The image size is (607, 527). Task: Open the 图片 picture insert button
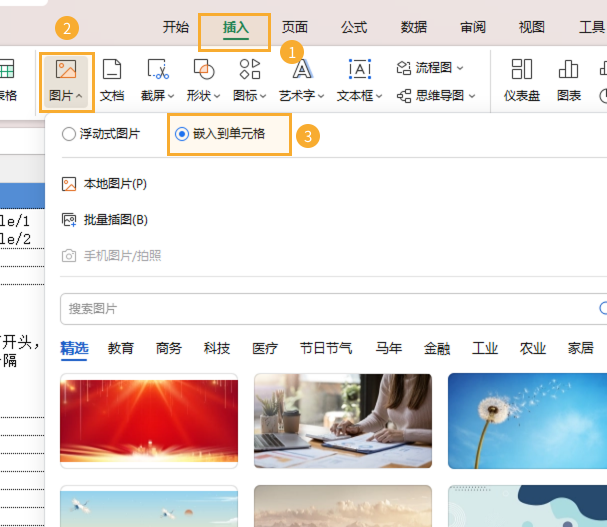66,82
